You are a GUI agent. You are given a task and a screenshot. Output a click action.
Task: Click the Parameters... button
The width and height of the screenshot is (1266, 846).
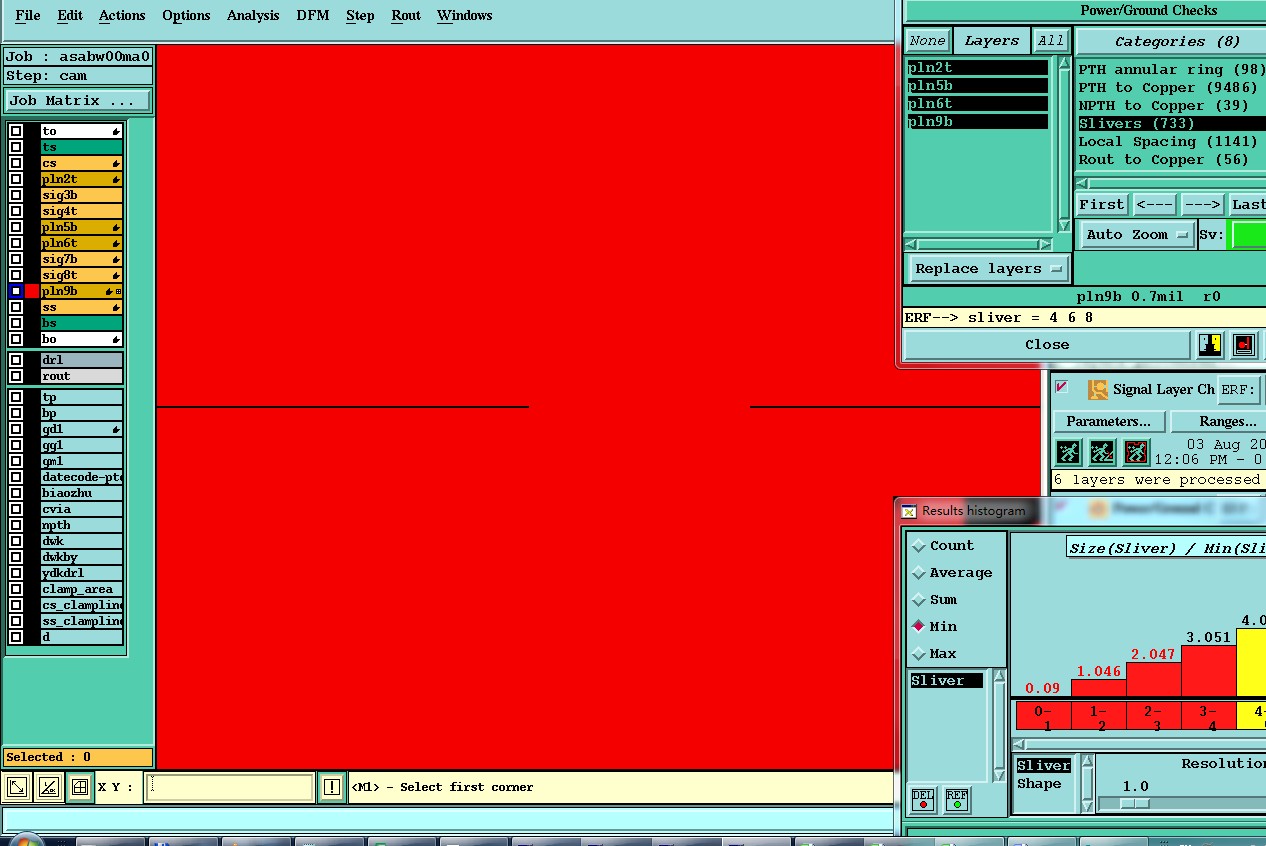pyautogui.click(x=1108, y=422)
